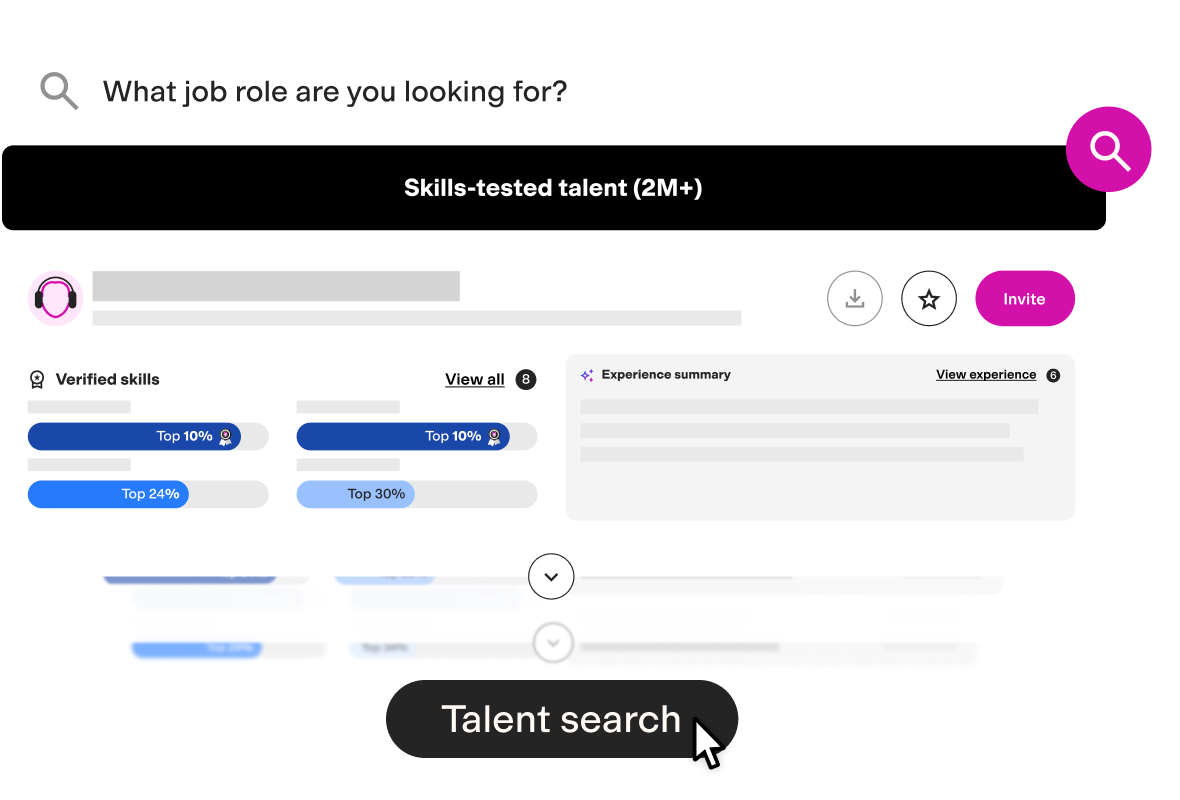Click the Top 24% skill bar
This screenshot has width=1180, height=800.
[x=148, y=494]
